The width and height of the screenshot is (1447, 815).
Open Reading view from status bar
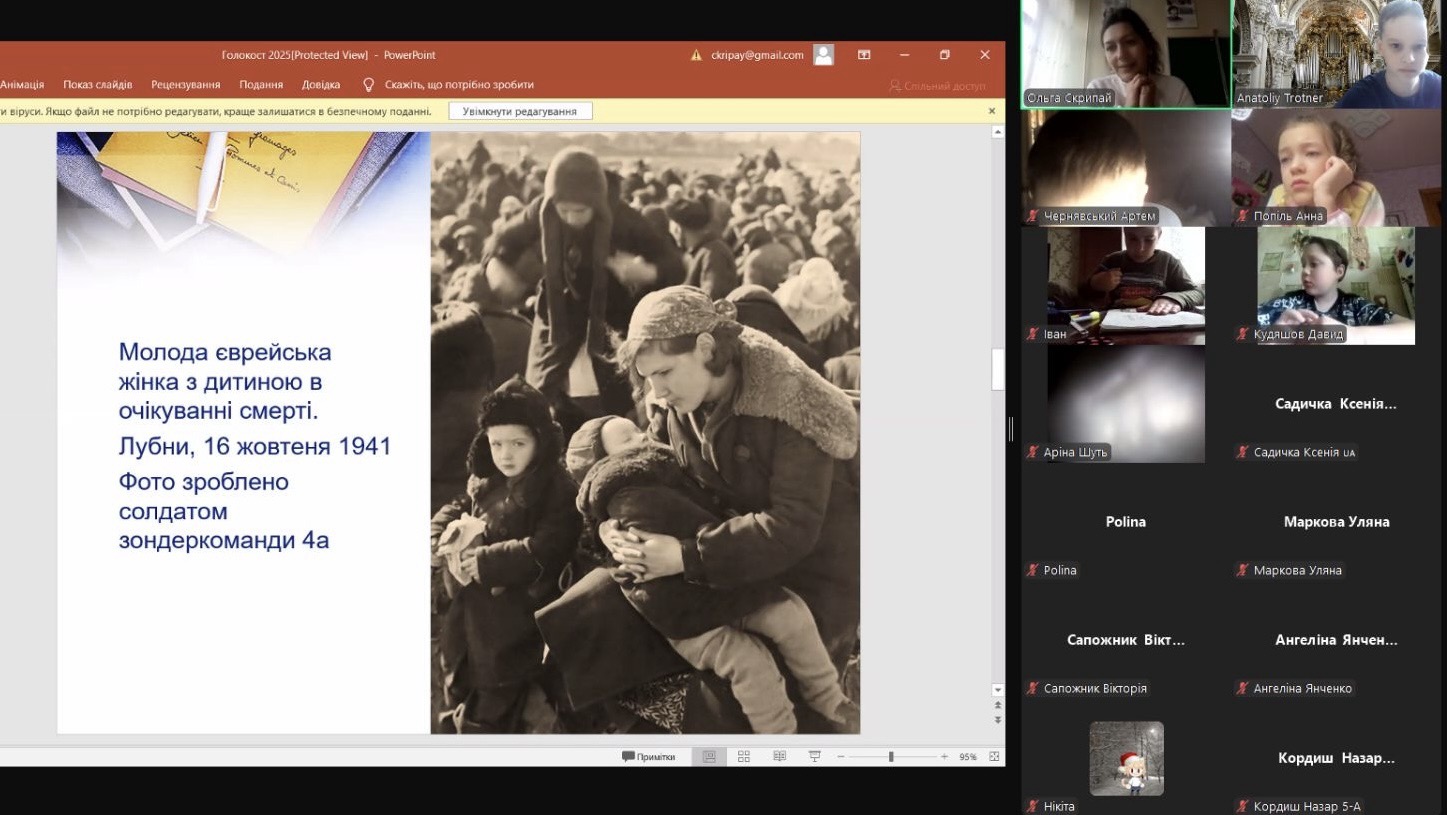pyautogui.click(x=779, y=757)
